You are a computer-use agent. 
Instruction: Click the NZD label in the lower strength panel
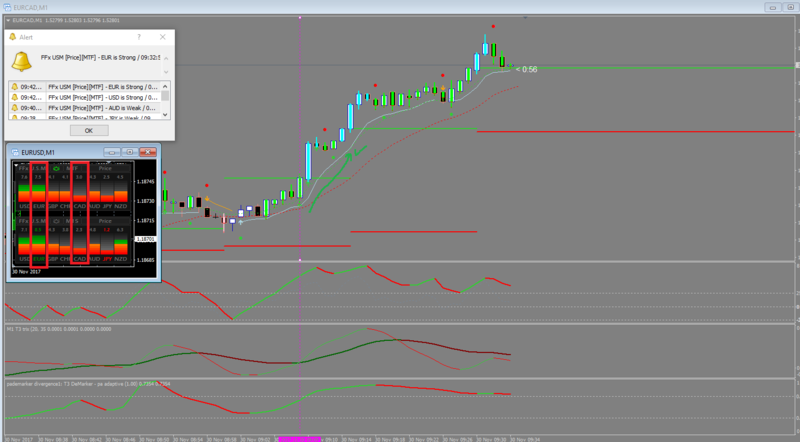[120, 259]
